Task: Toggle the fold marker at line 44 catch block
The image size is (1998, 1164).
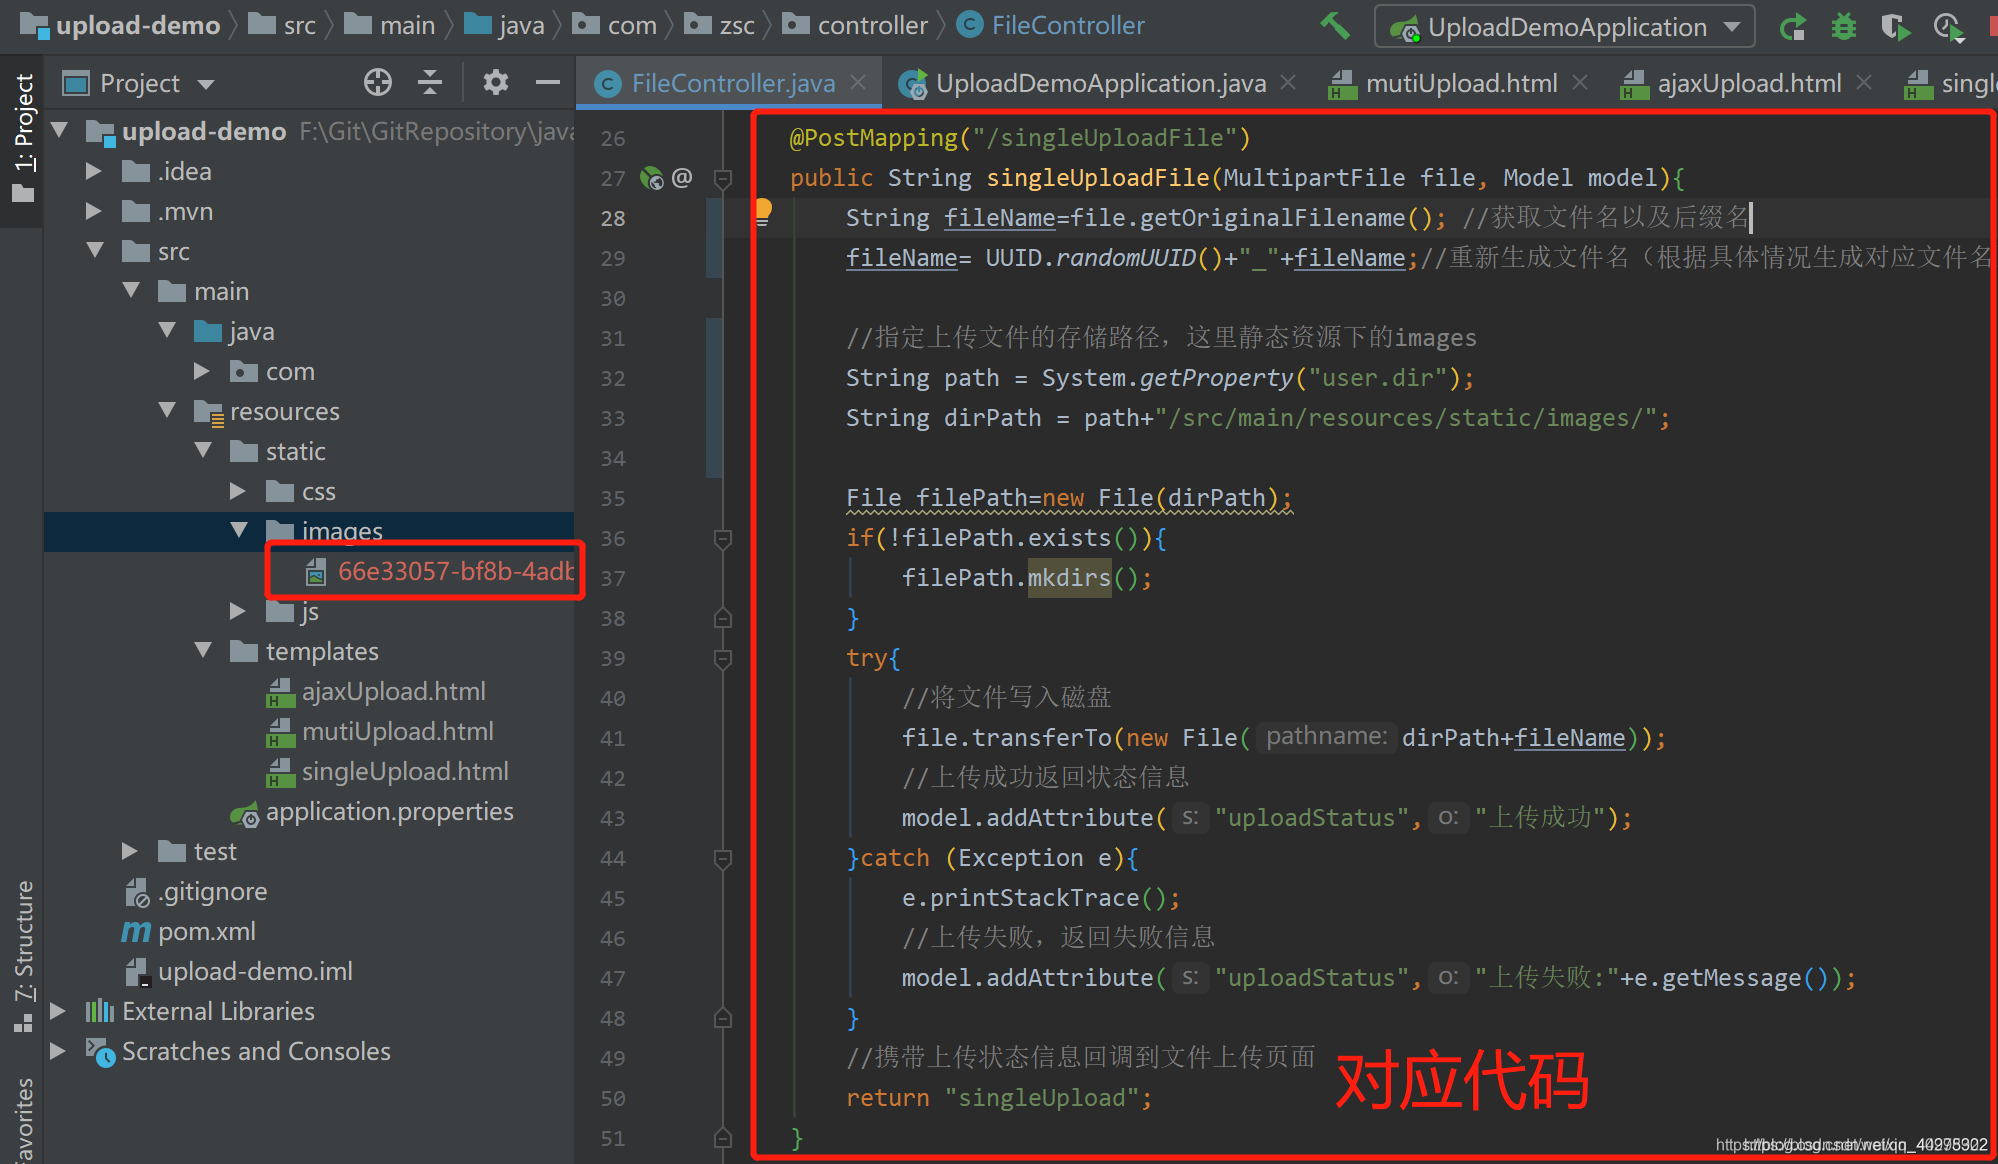Action: (x=723, y=858)
